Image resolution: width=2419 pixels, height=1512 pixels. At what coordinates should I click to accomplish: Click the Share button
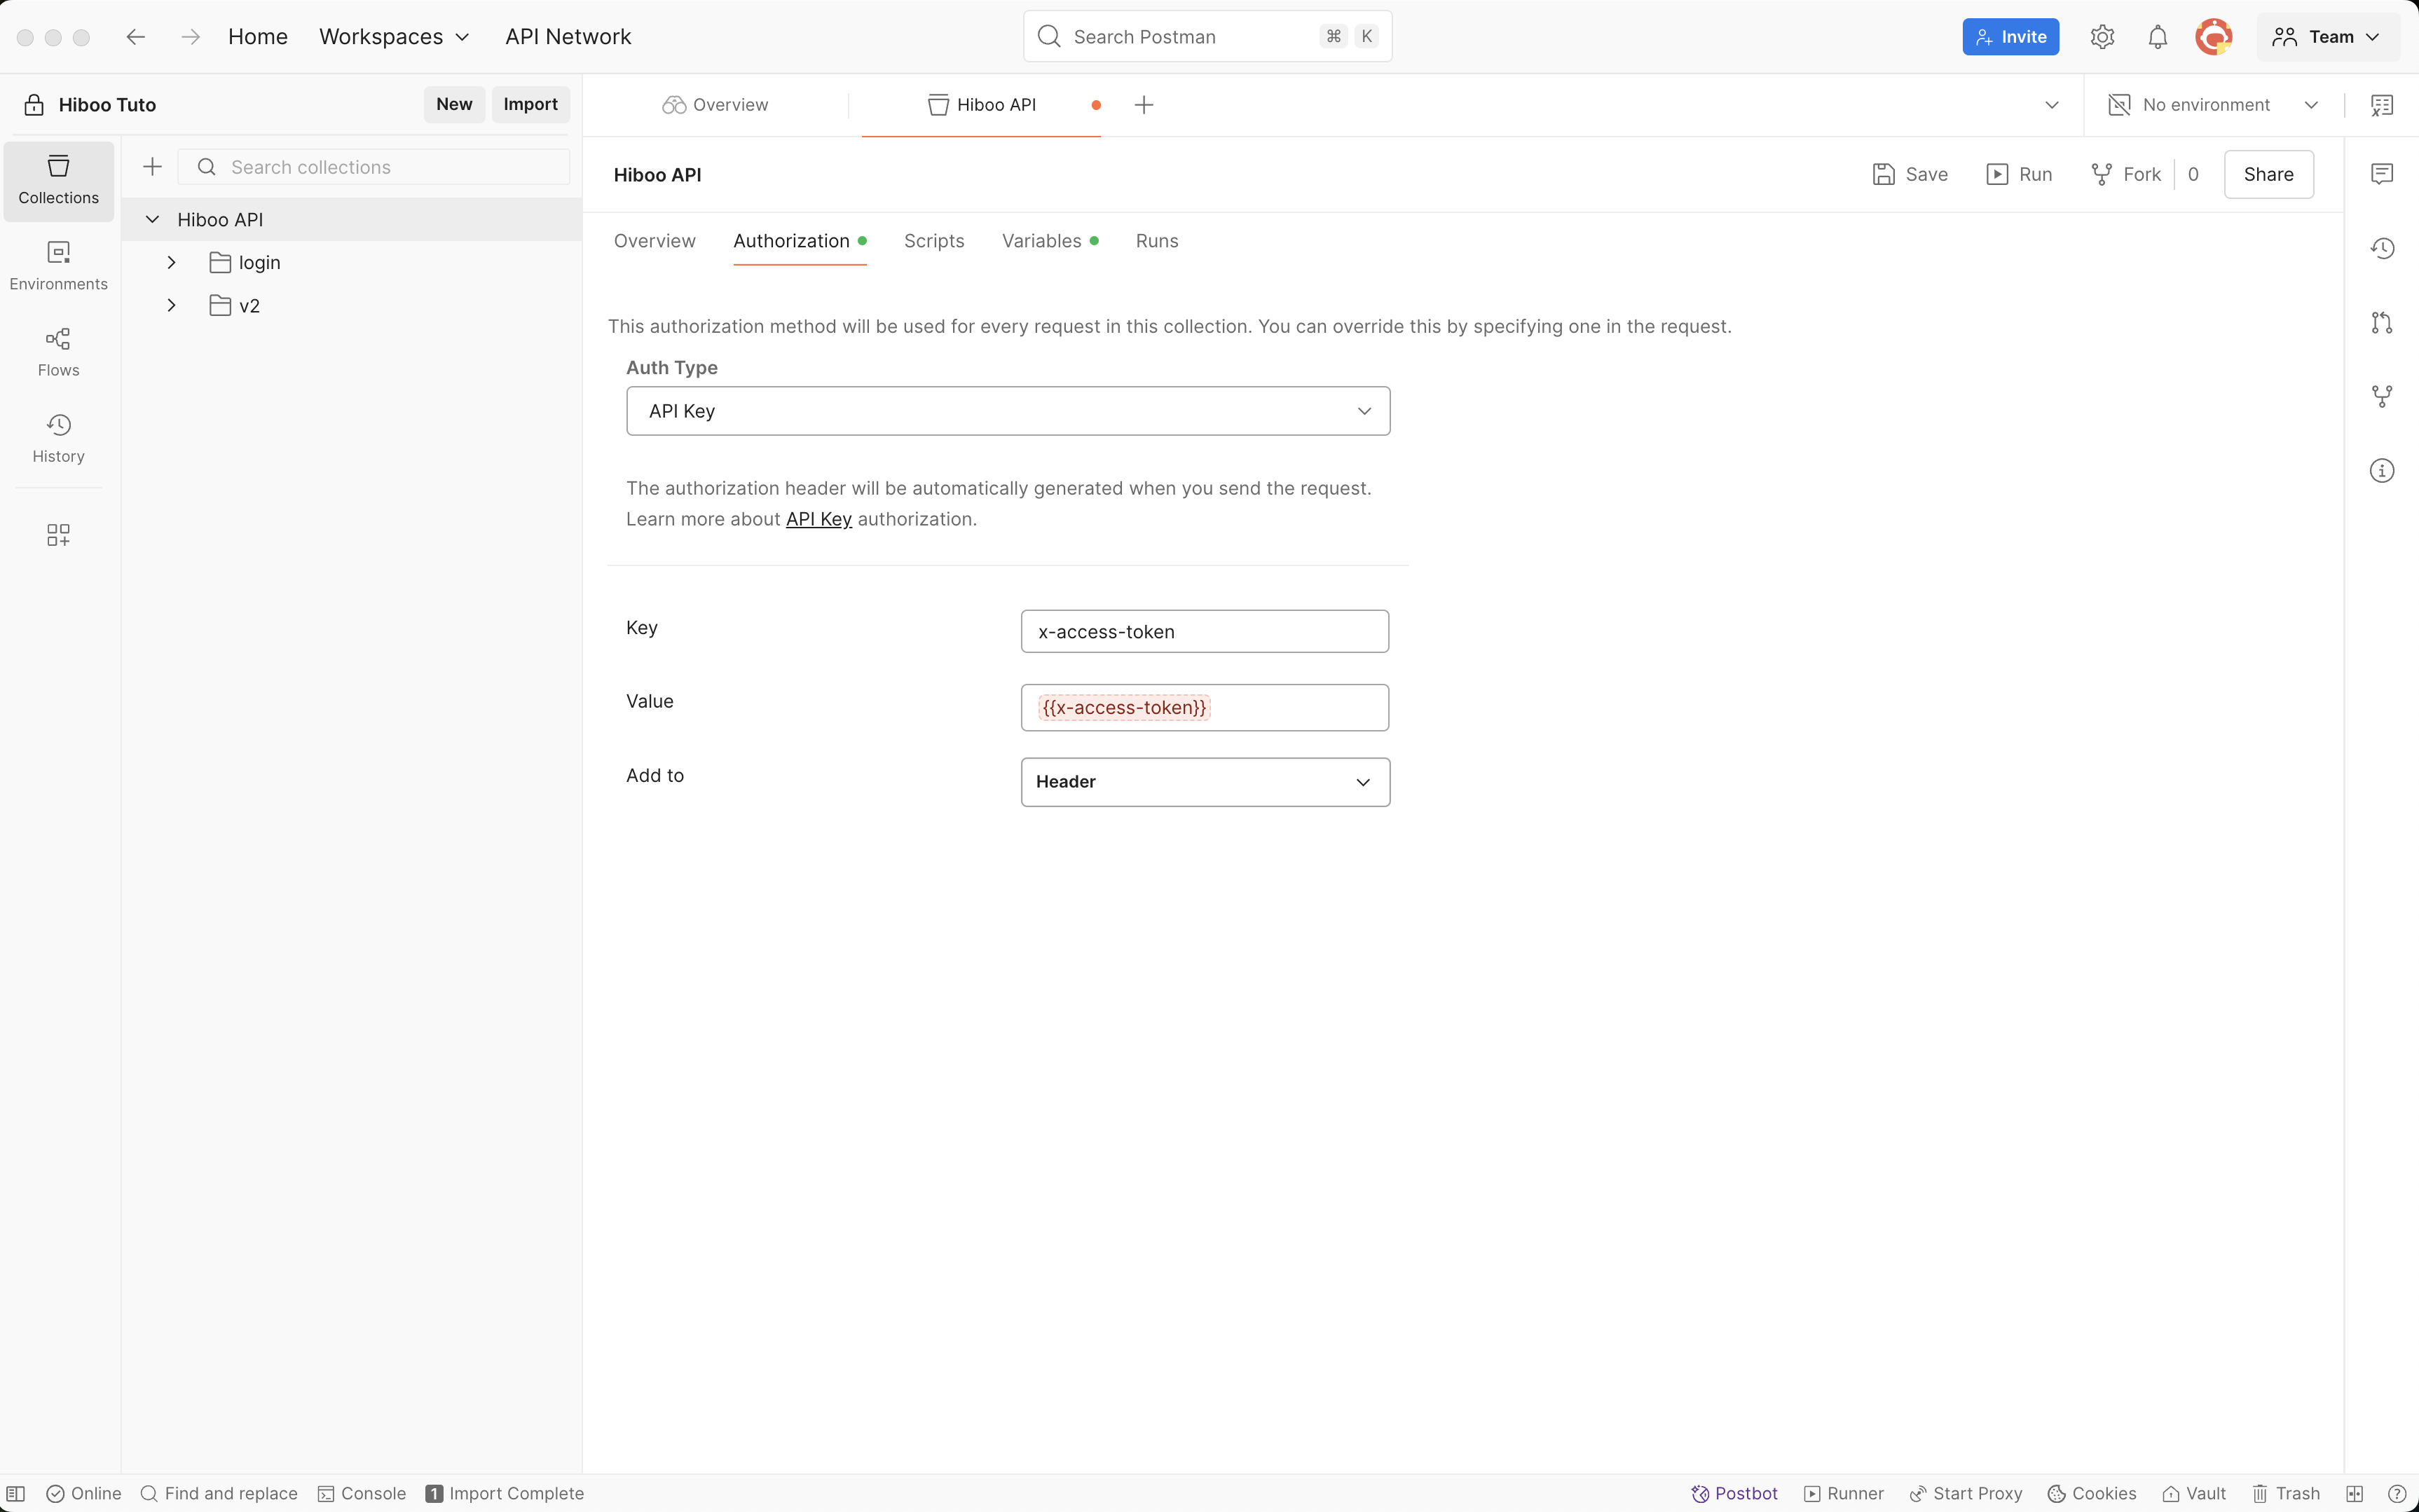[x=2268, y=174]
